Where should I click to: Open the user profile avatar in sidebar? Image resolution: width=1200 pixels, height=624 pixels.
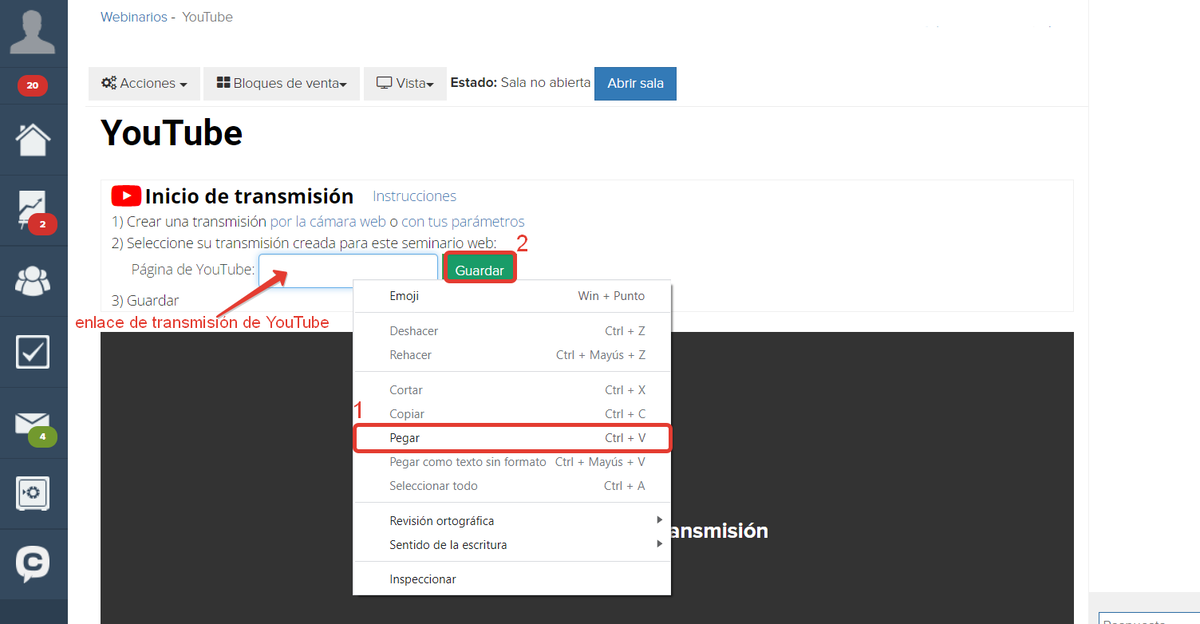[33, 32]
